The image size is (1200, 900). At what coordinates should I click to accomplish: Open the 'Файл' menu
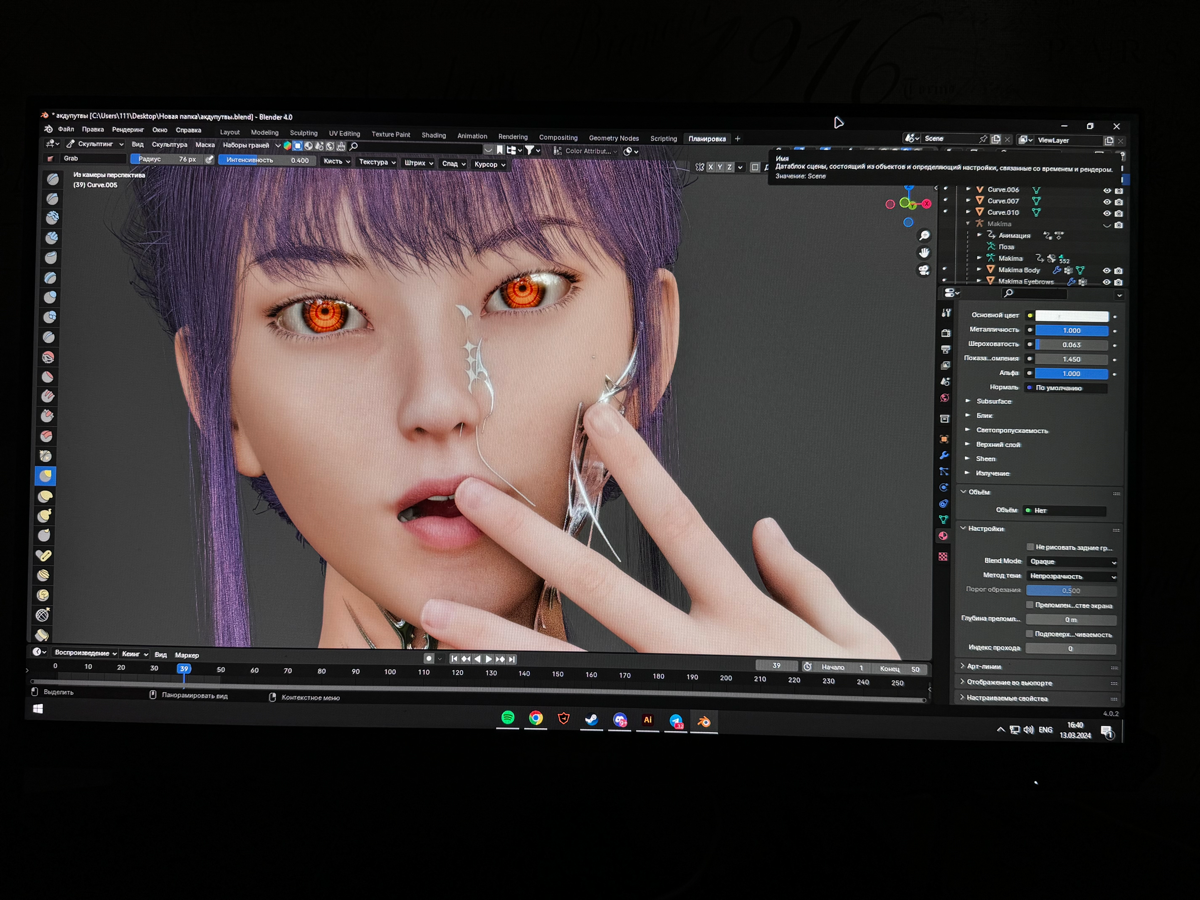(x=66, y=129)
